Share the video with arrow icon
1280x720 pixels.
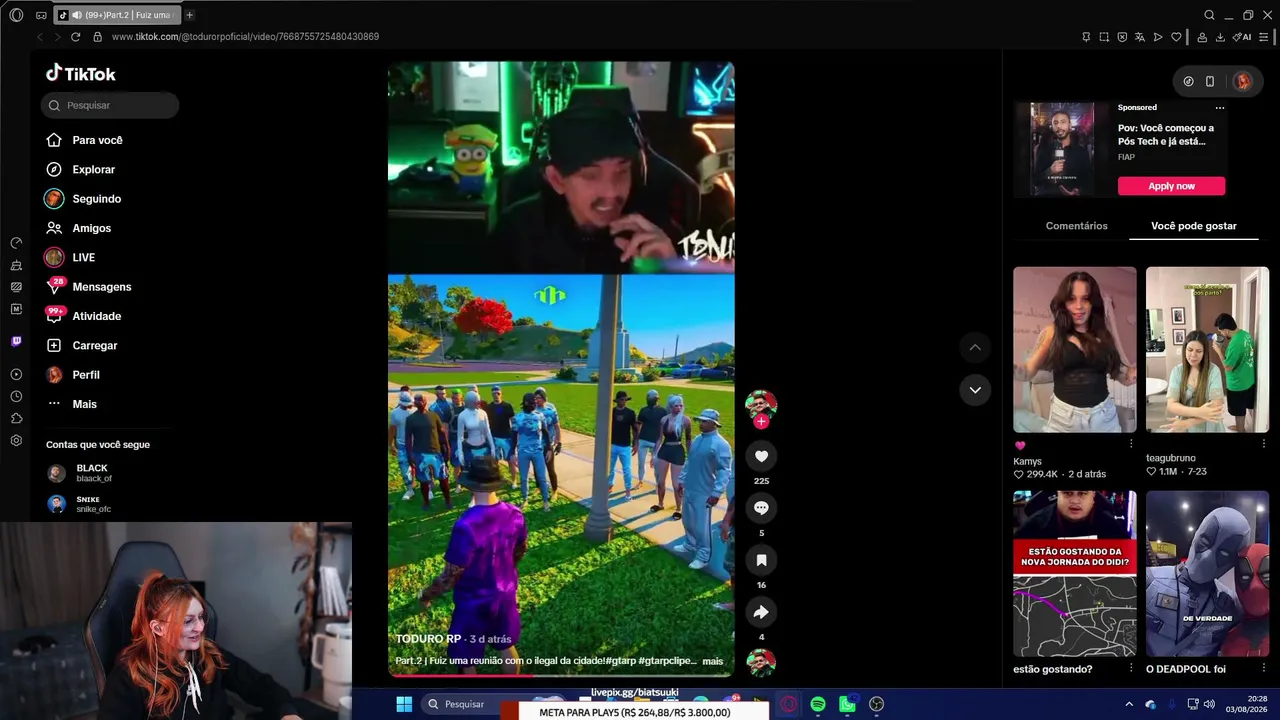click(x=761, y=612)
